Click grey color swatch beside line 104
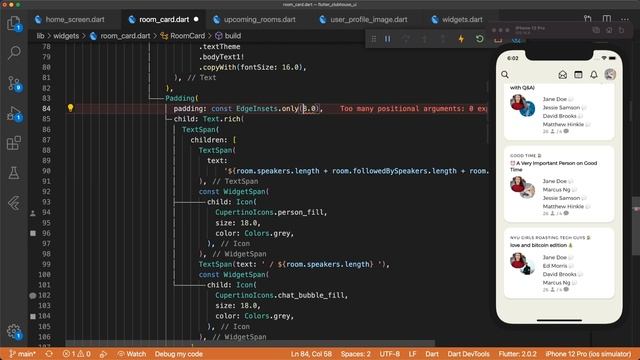Screen dimensions: 640x360 click(33, 316)
